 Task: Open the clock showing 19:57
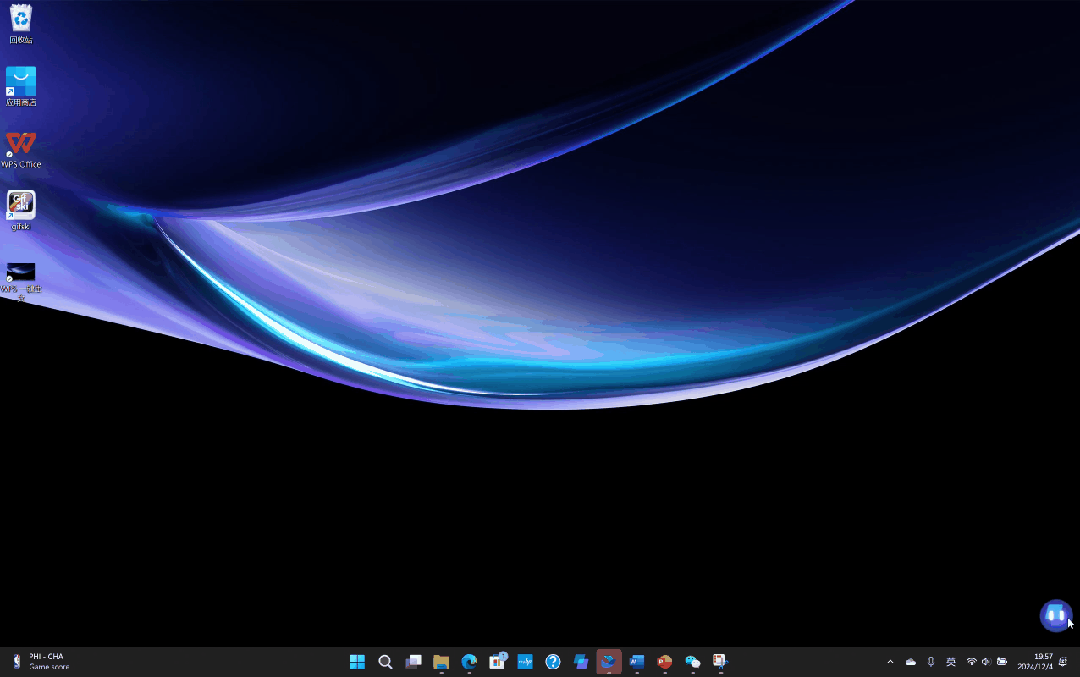tap(1035, 661)
